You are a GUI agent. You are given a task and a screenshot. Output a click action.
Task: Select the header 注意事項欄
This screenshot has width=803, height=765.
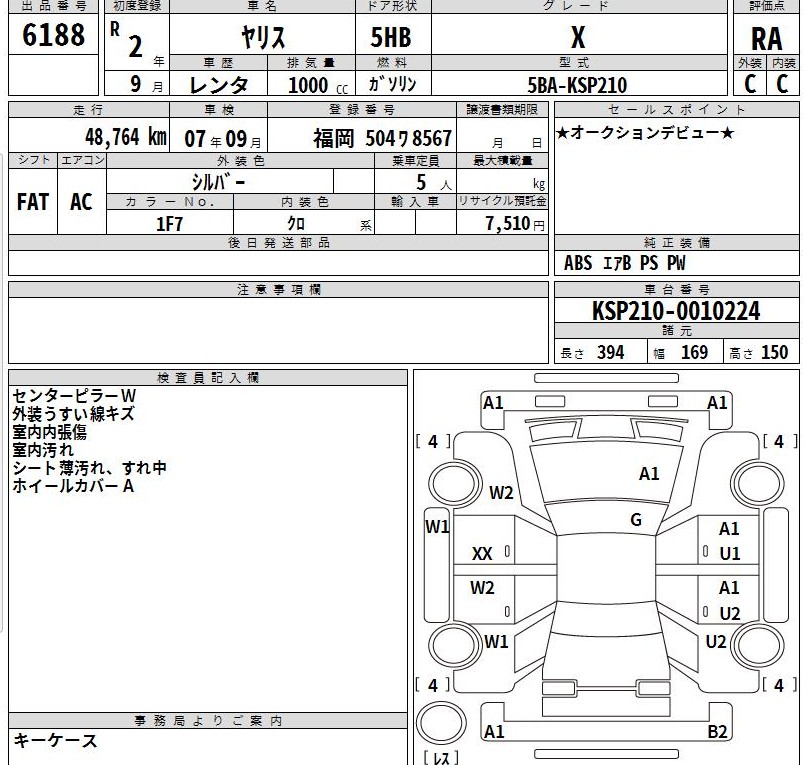[279, 290]
